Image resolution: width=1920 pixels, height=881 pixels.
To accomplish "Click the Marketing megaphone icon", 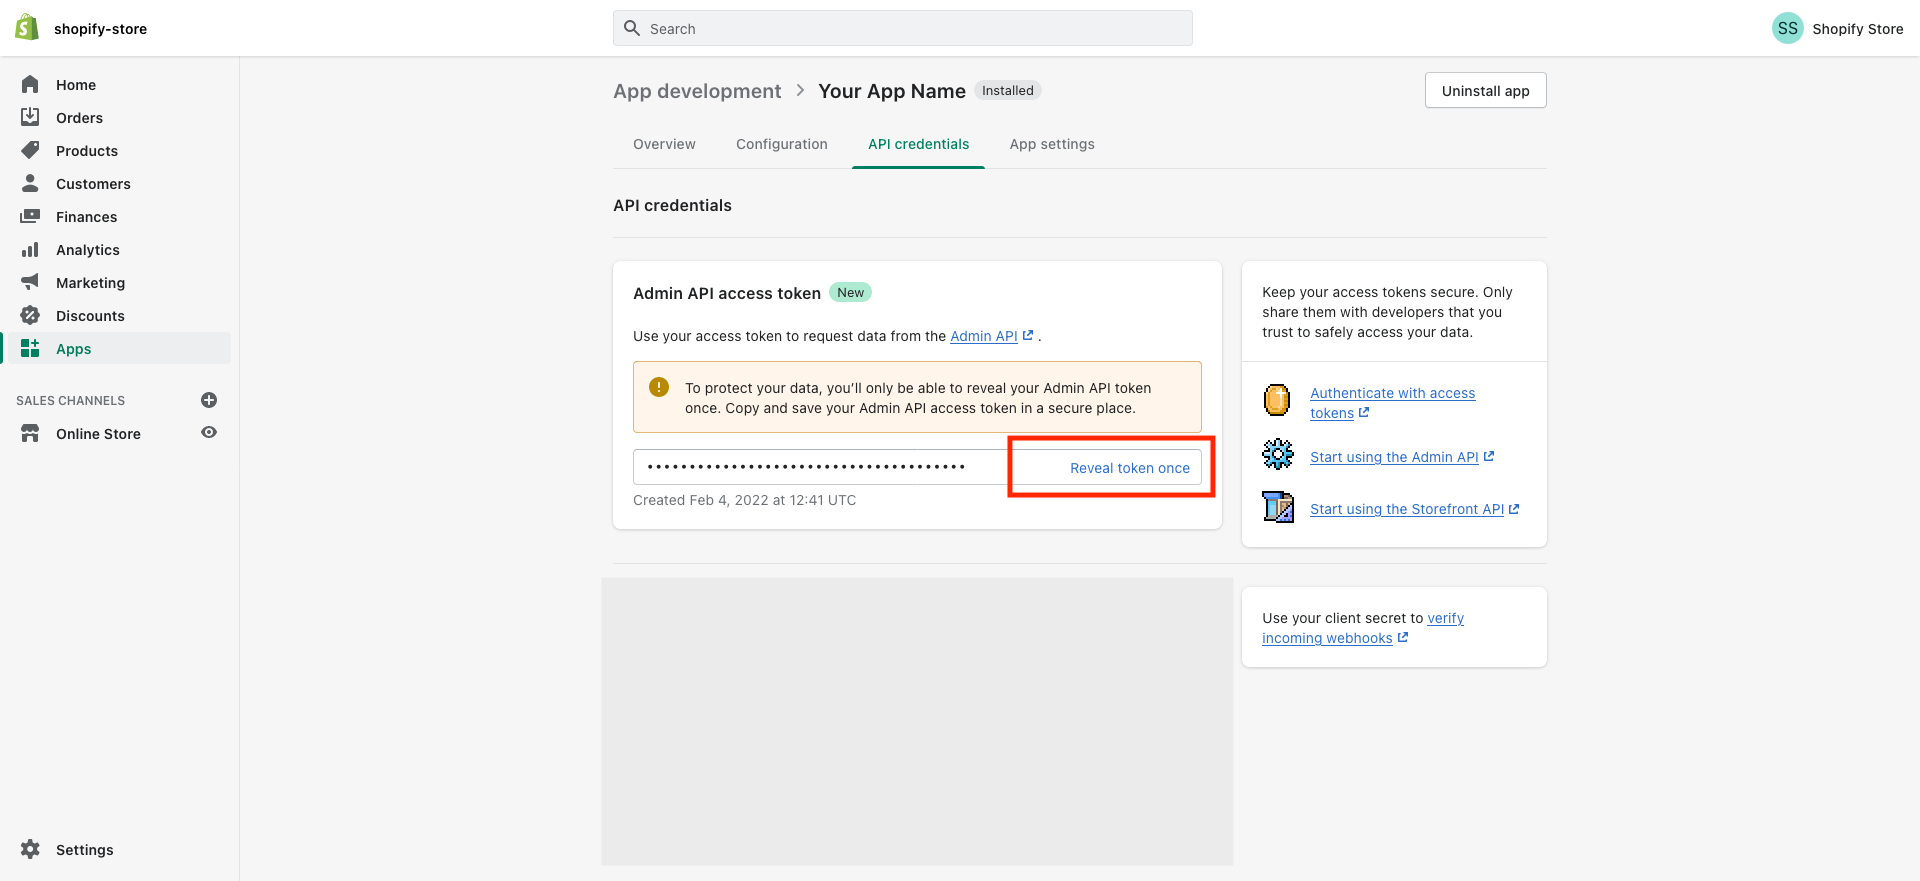I will pyautogui.click(x=30, y=282).
